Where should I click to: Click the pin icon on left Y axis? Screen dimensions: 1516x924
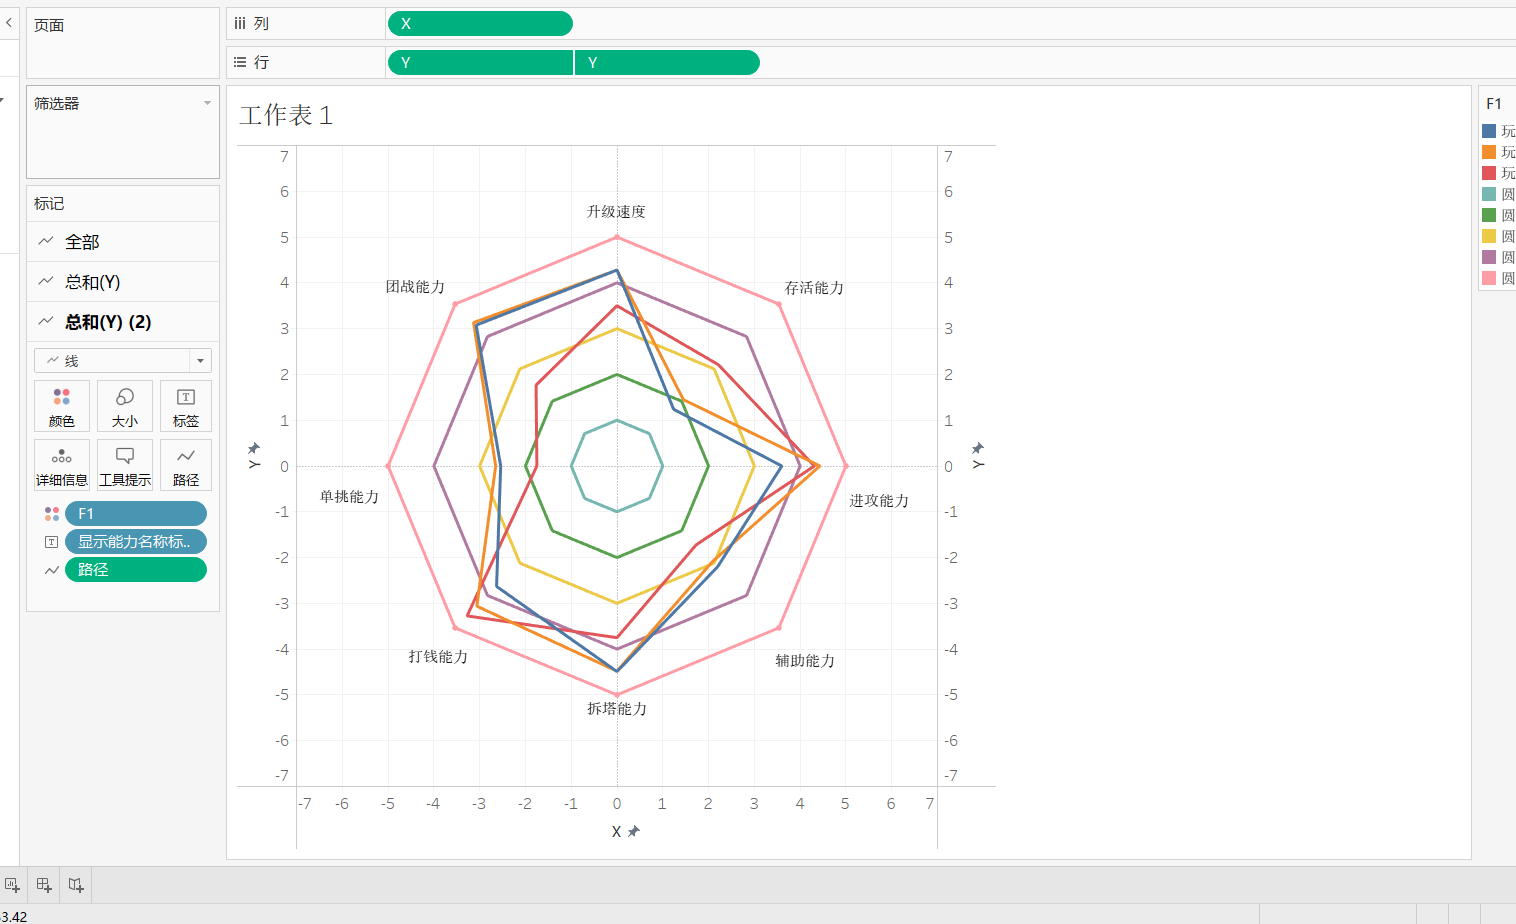[x=254, y=448]
